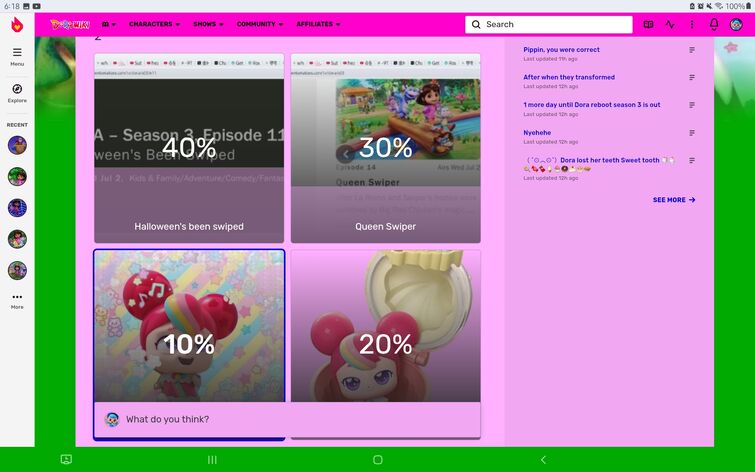Open notifications bell
This screenshot has width=755, height=472.
pyautogui.click(x=714, y=25)
